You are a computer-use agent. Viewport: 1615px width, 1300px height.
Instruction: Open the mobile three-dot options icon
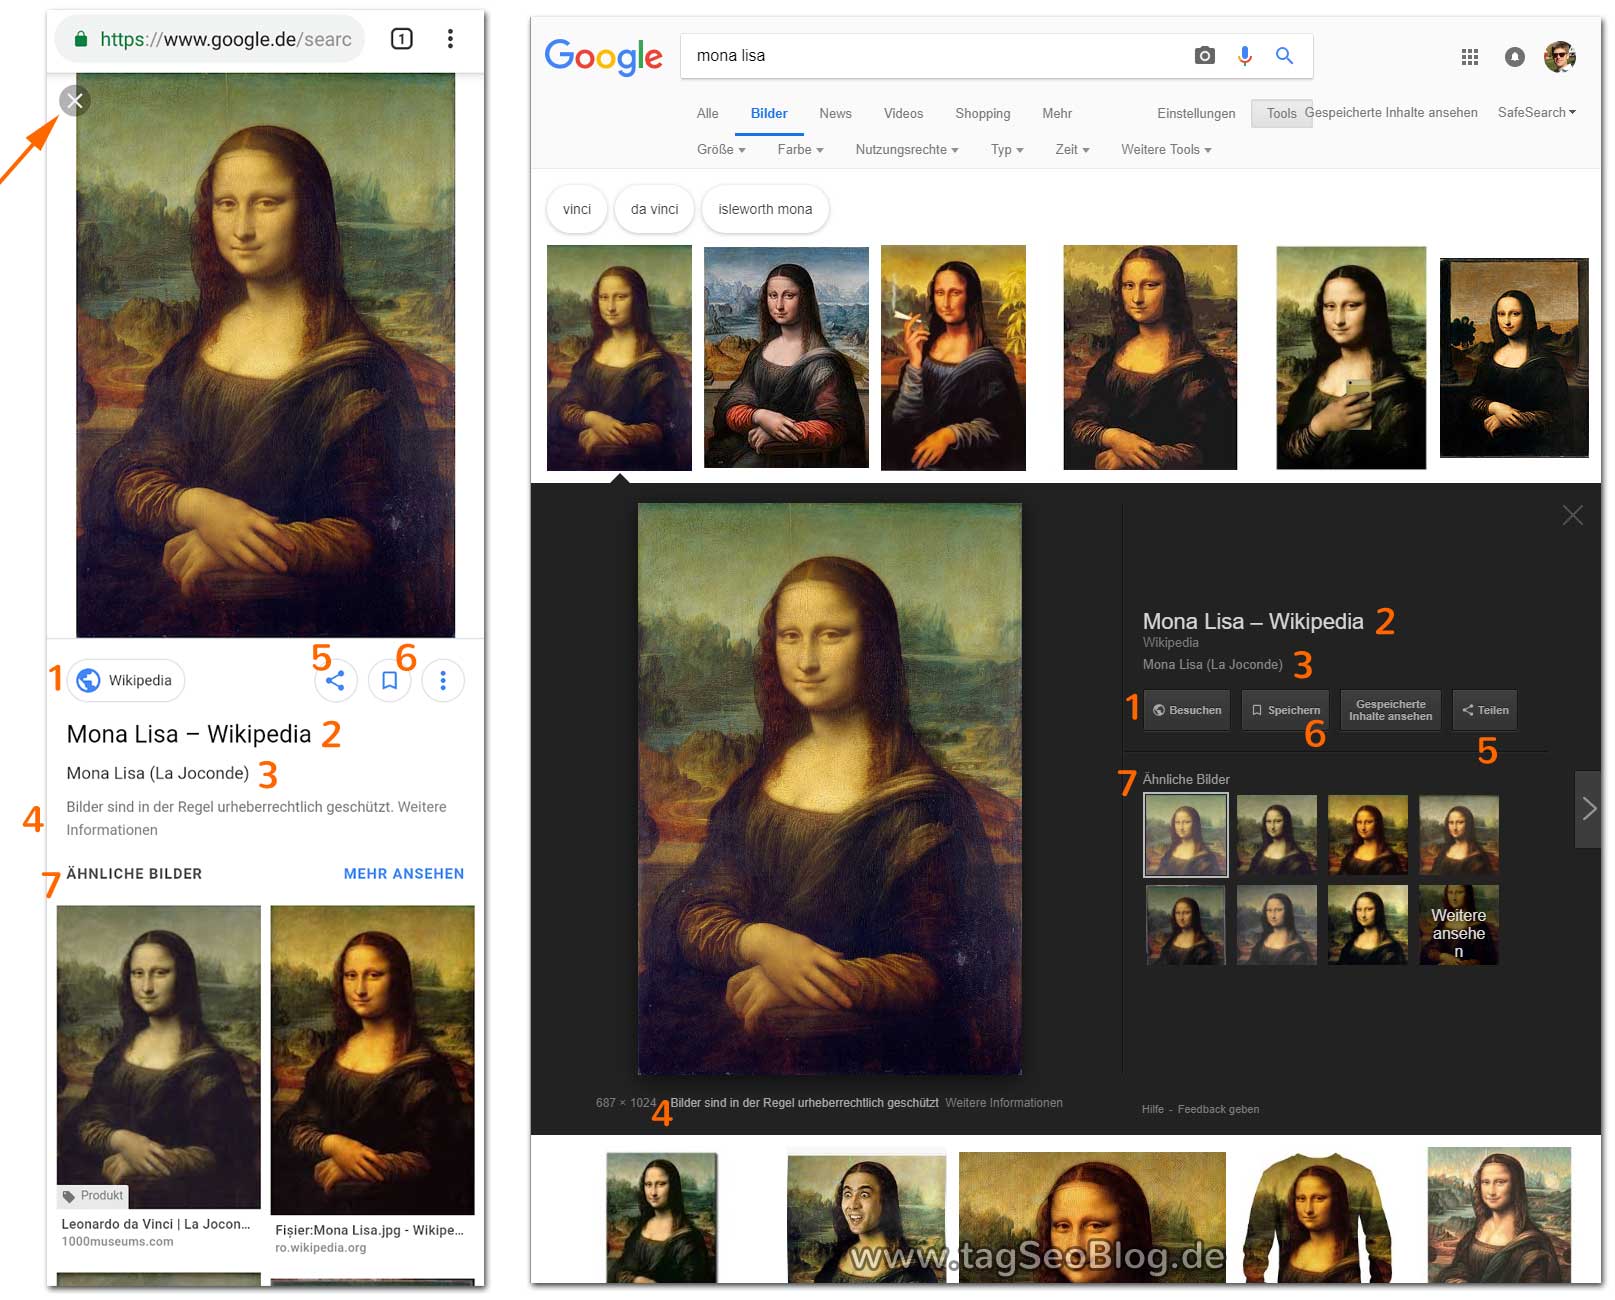443,680
